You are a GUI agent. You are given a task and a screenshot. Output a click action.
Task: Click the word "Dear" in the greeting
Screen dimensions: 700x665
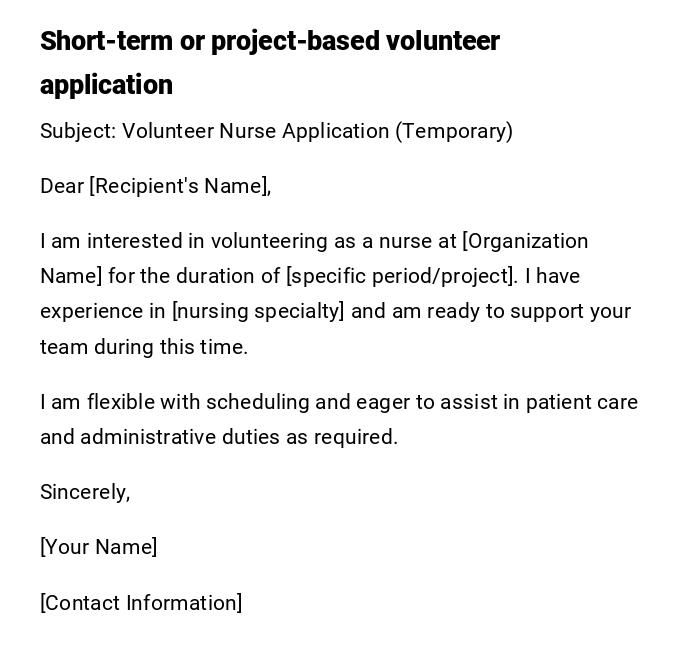[x=62, y=186]
